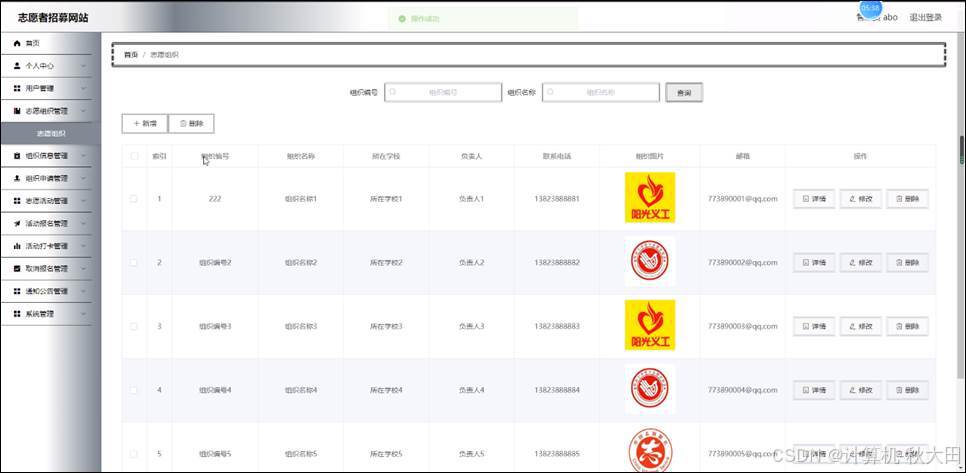Click the 组织名称 search field
Viewport: 966px width, 473px height.
[601, 92]
